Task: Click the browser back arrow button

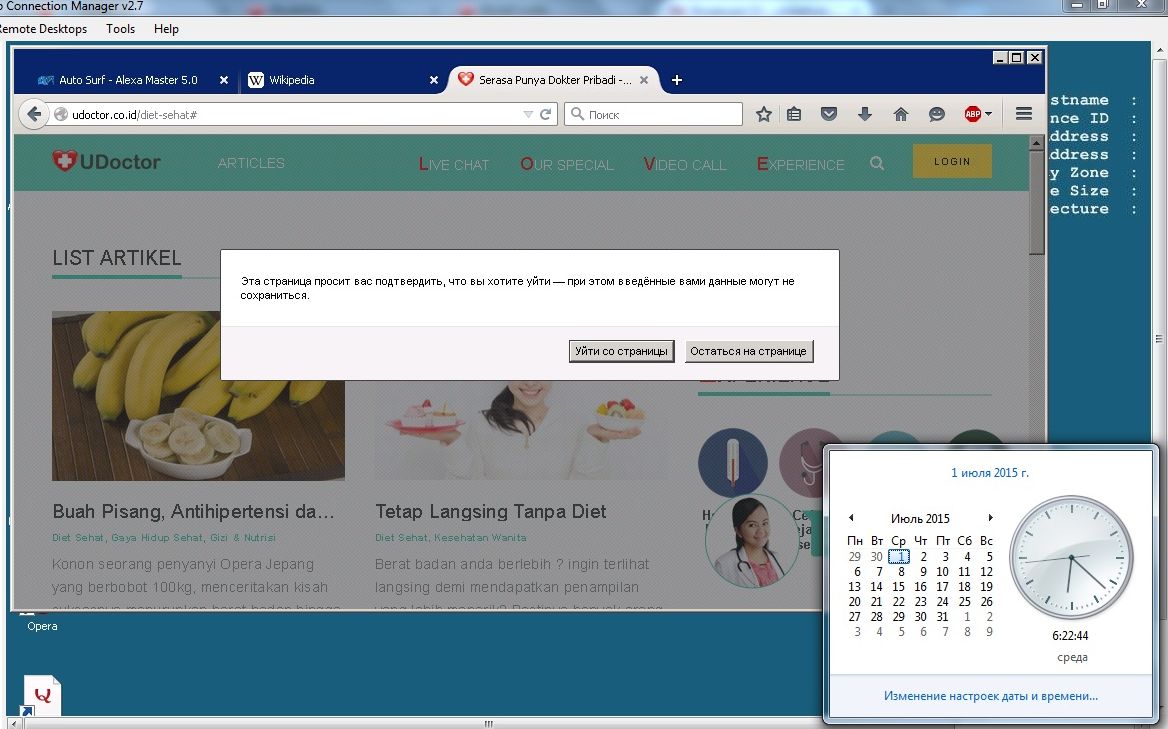Action: click(34, 114)
